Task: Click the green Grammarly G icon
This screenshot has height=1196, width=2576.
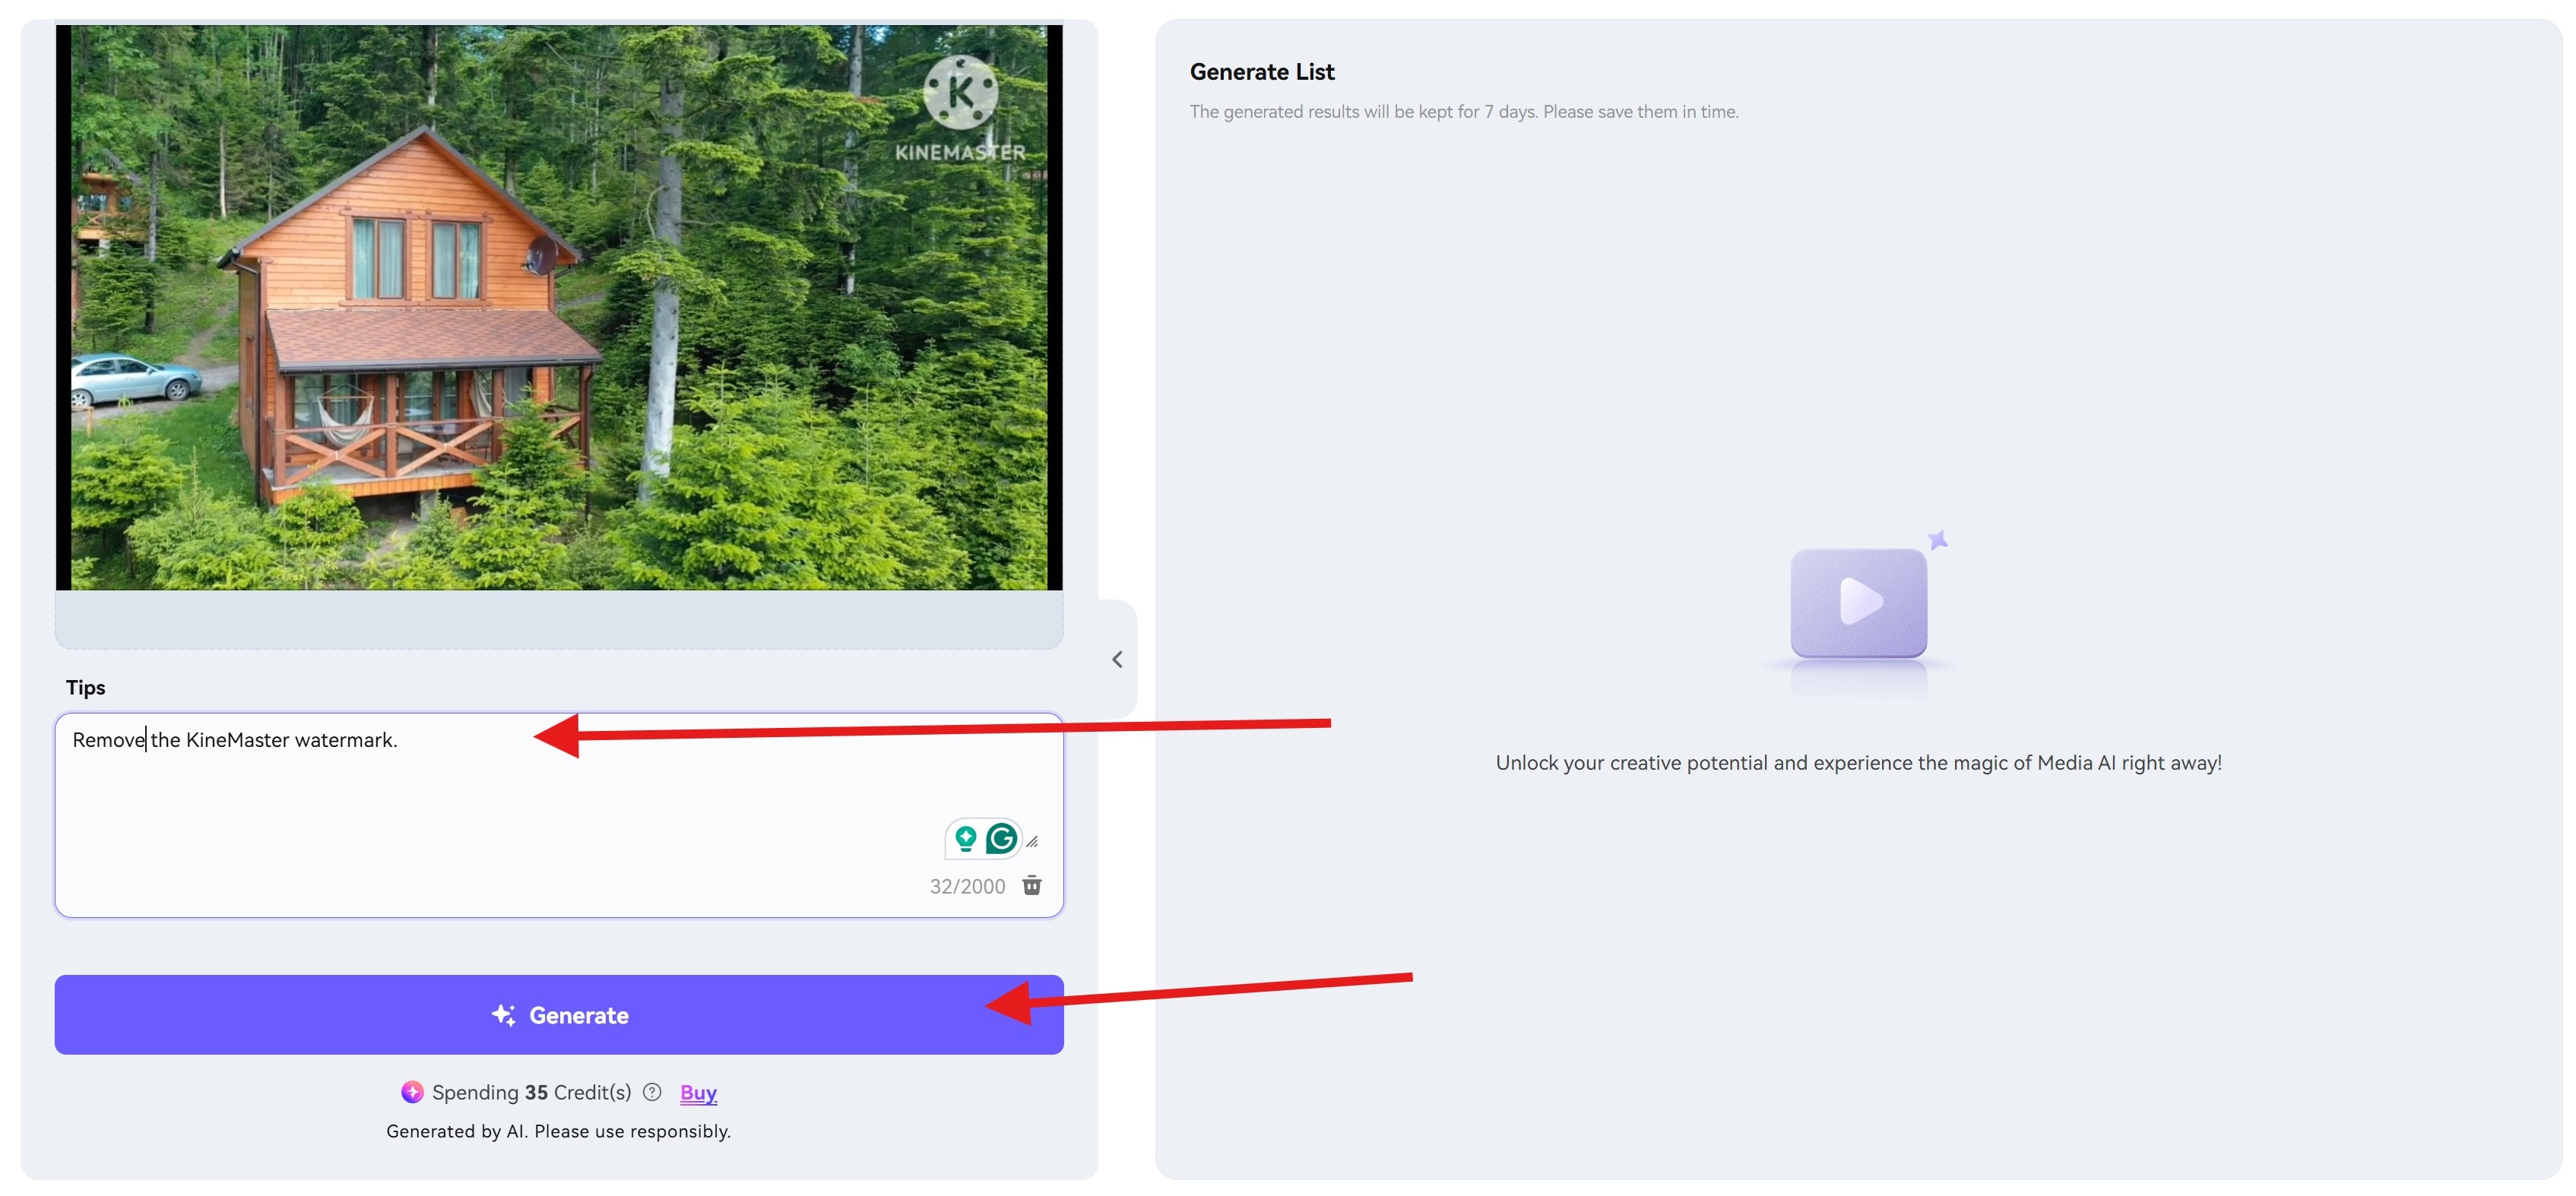Action: 1000,838
